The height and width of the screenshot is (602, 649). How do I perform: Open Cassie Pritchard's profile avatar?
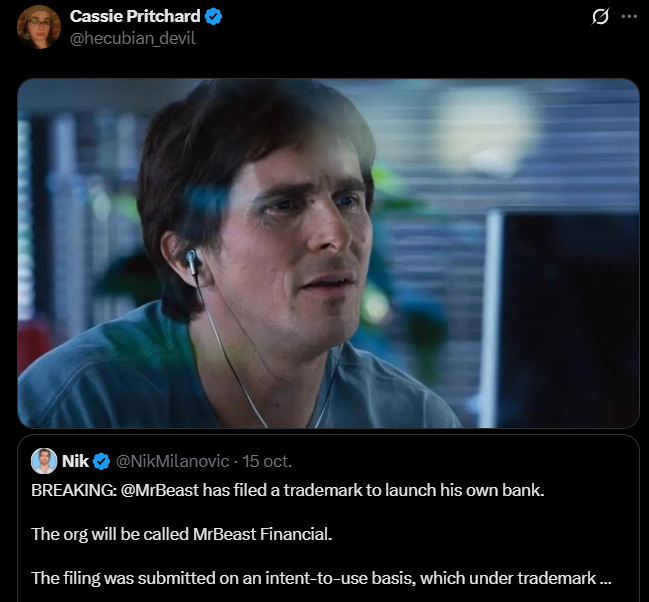[x=39, y=27]
